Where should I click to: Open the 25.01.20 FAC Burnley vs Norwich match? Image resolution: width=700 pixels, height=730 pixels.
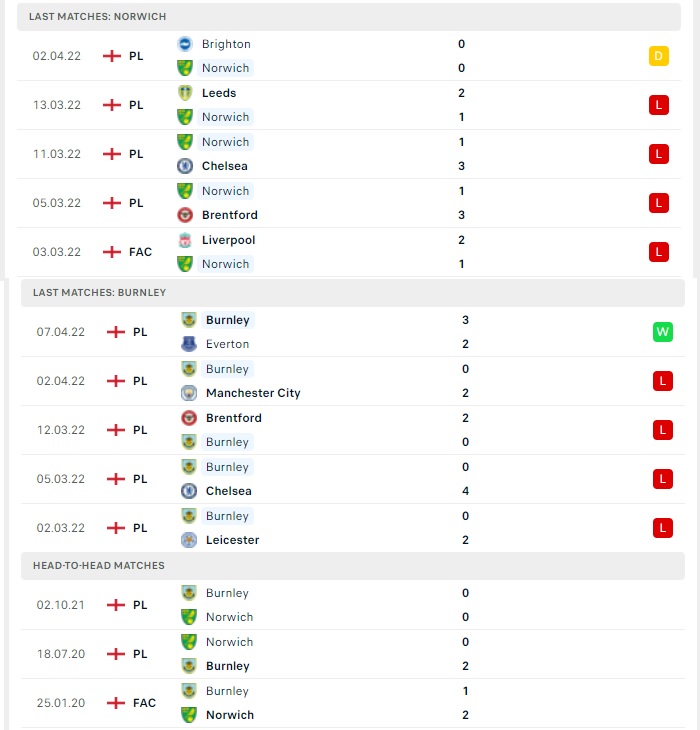353,703
